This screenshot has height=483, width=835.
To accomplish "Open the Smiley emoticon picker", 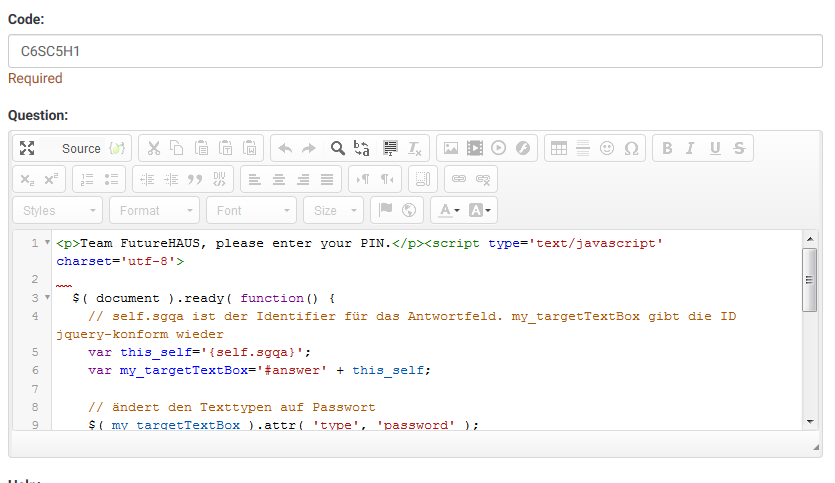I will click(607, 148).
